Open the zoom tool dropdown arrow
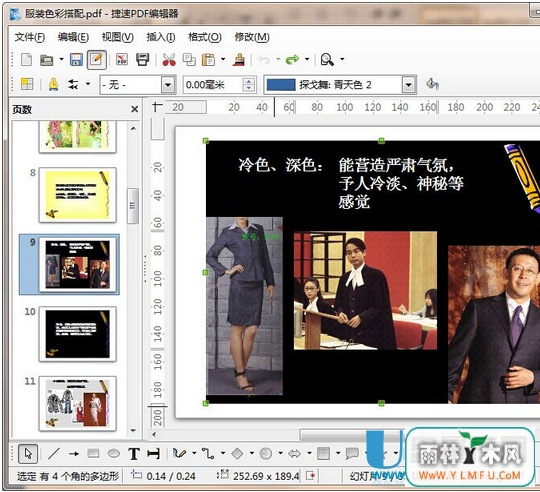The height and width of the screenshot is (492, 540). (x=342, y=59)
